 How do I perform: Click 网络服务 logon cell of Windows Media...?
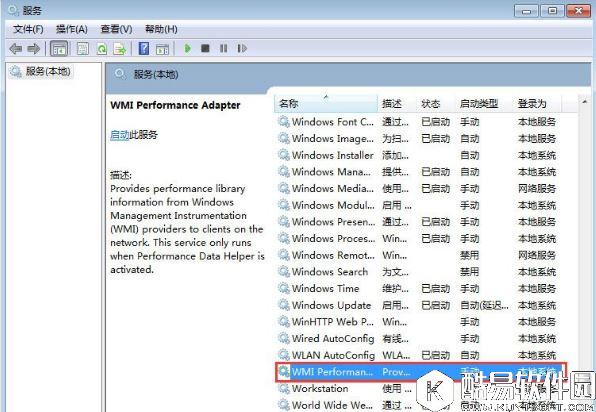coord(537,189)
